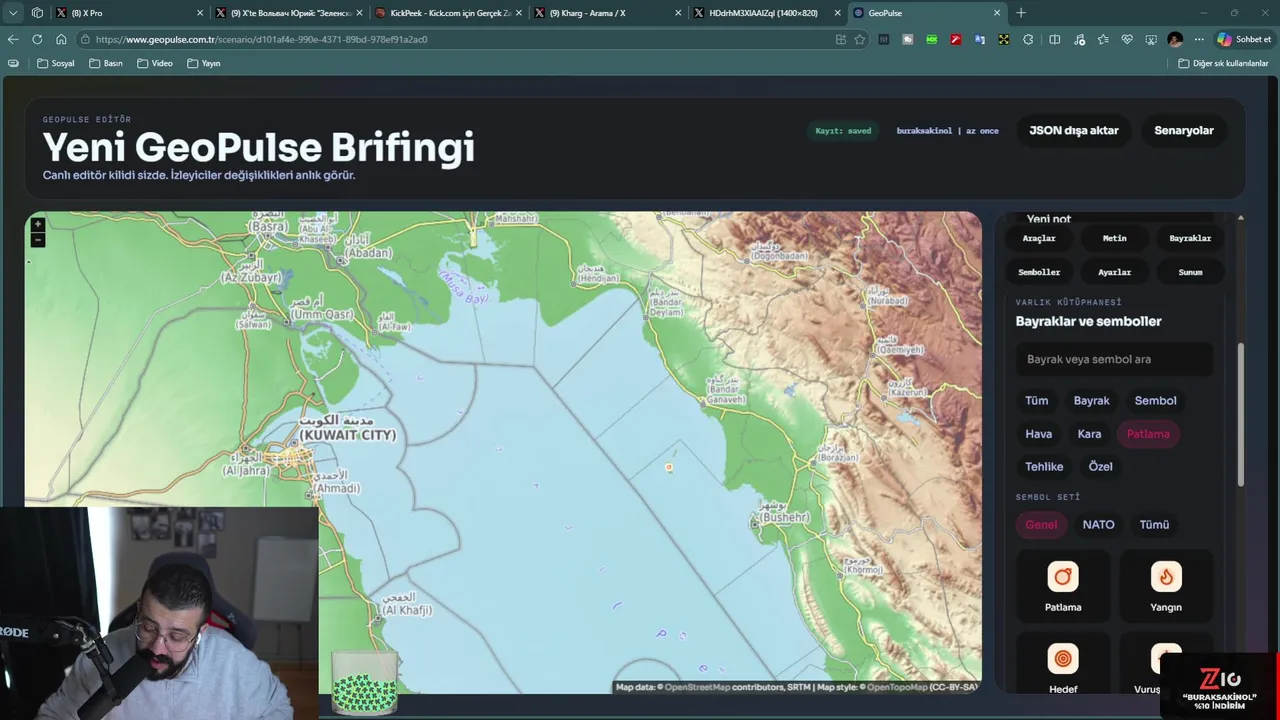Filter symbols by Tehlike category

point(1044,467)
